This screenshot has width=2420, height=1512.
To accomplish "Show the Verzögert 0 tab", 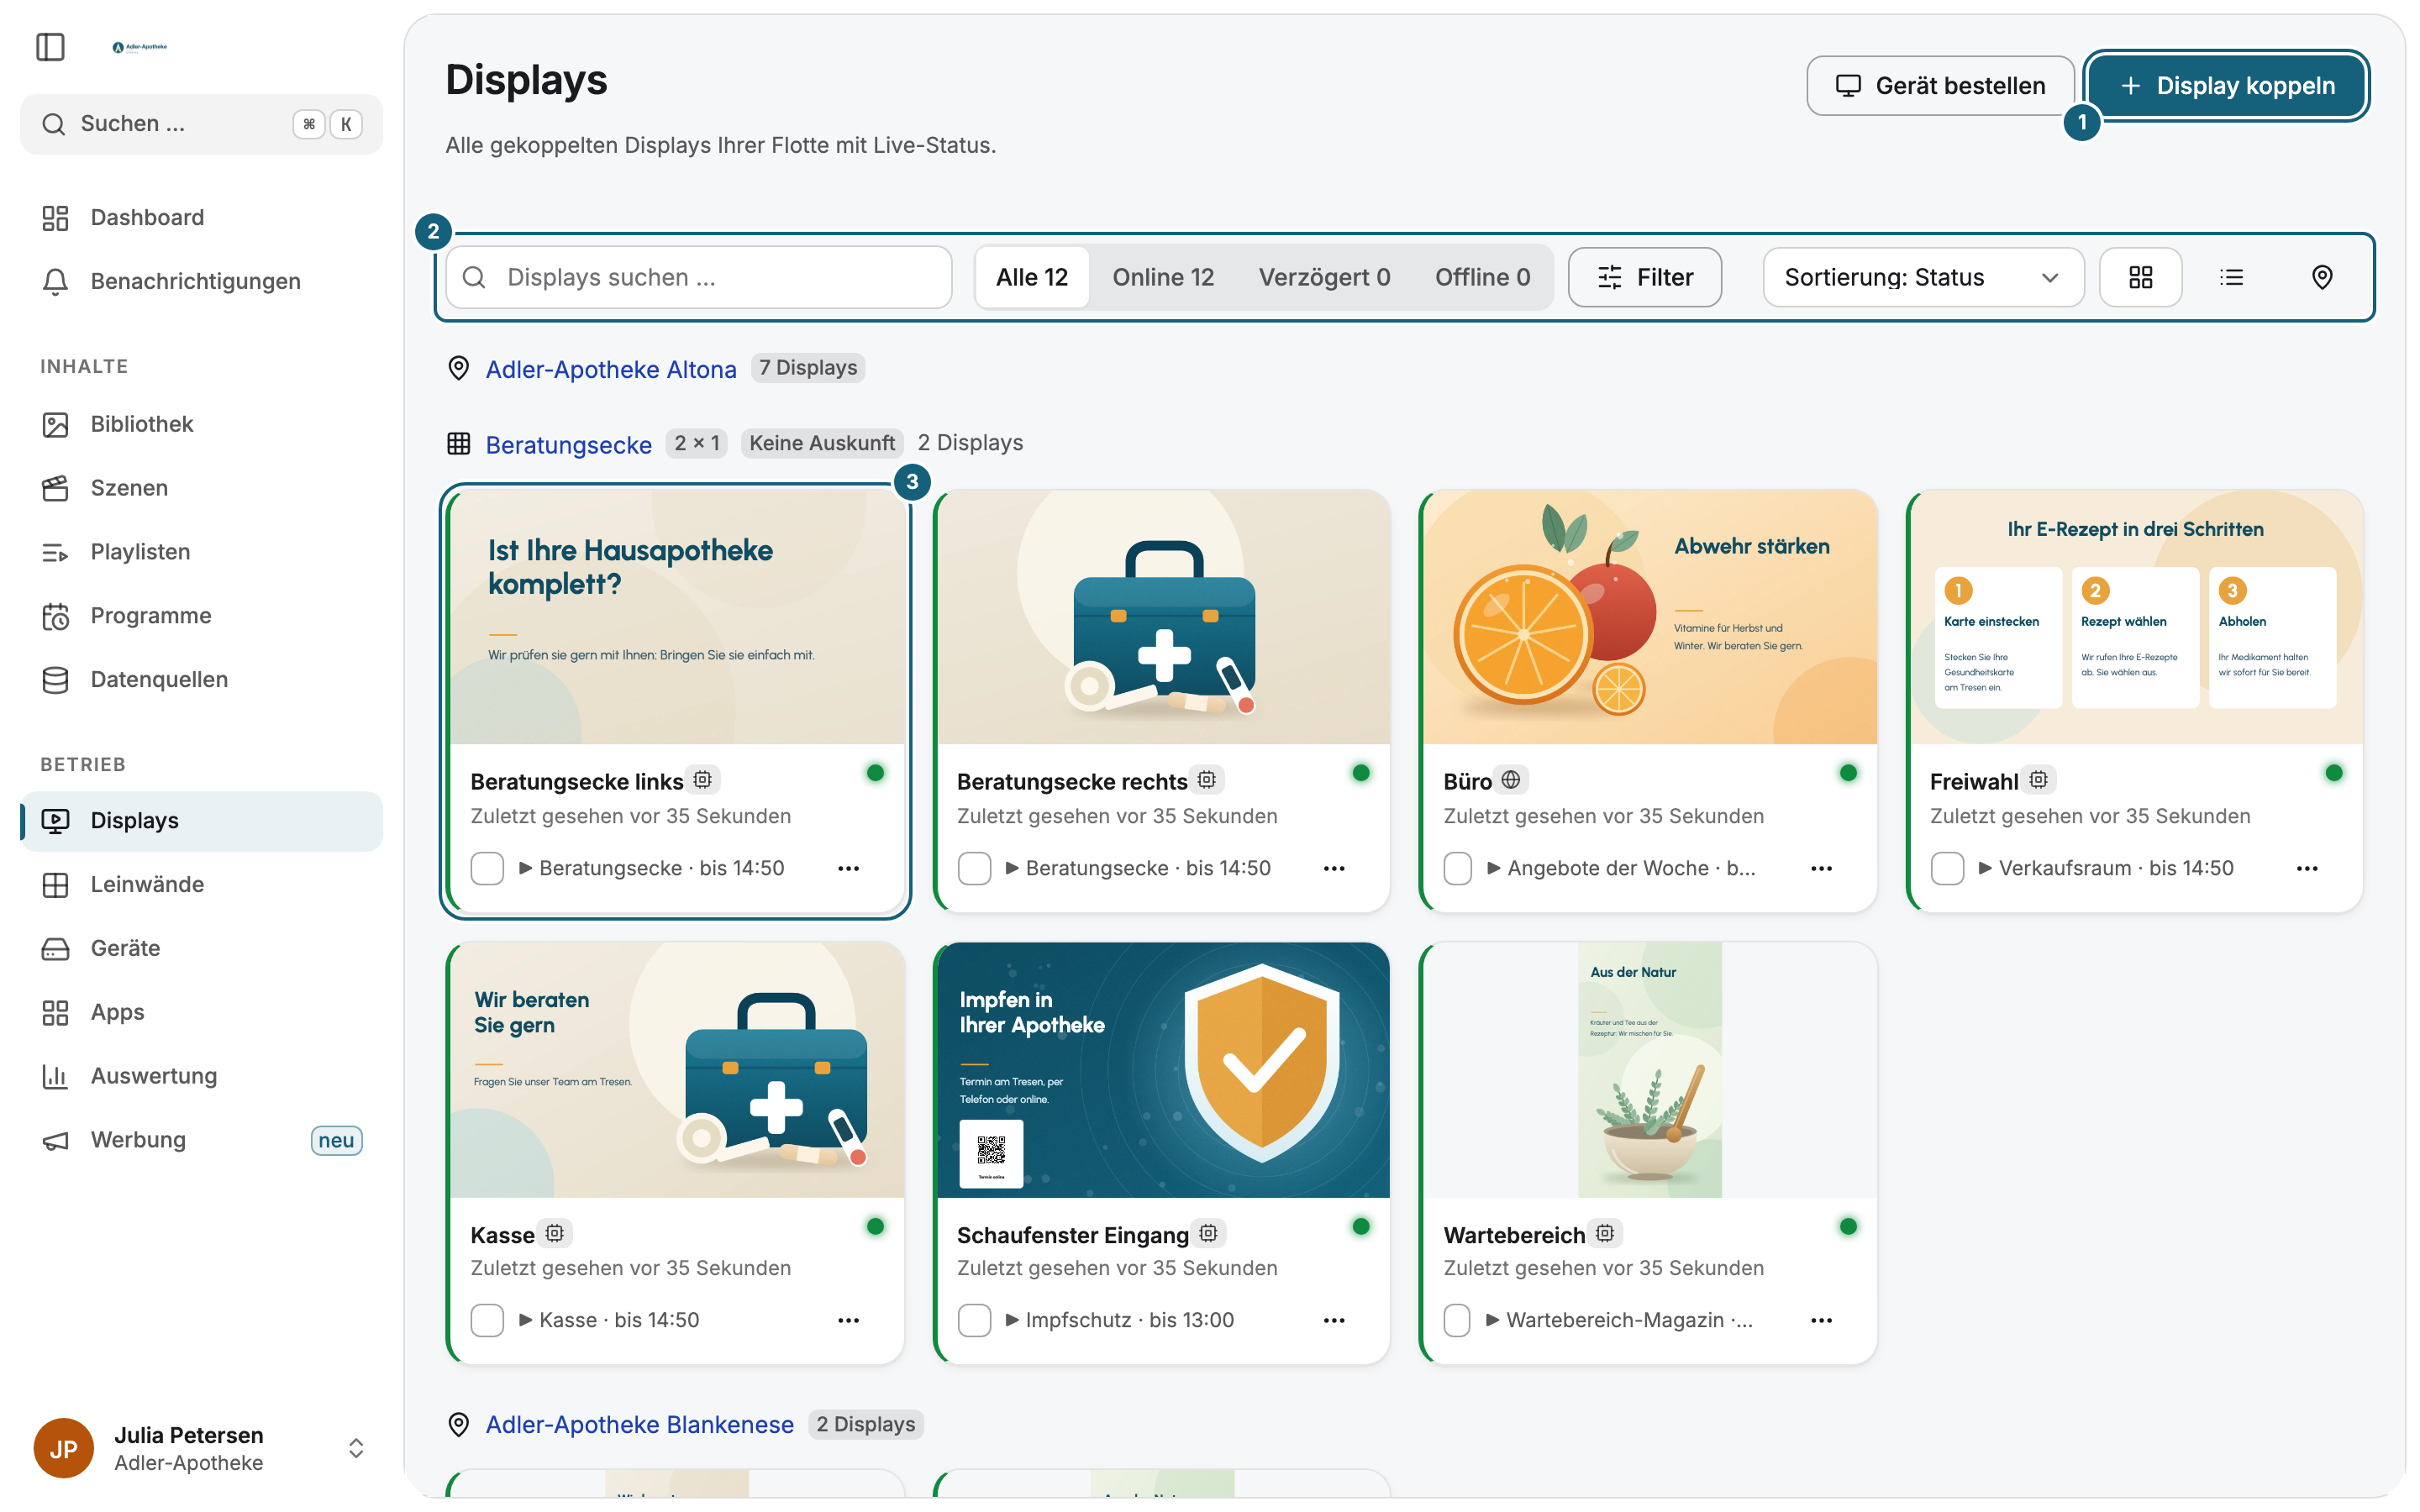I will [1324, 277].
